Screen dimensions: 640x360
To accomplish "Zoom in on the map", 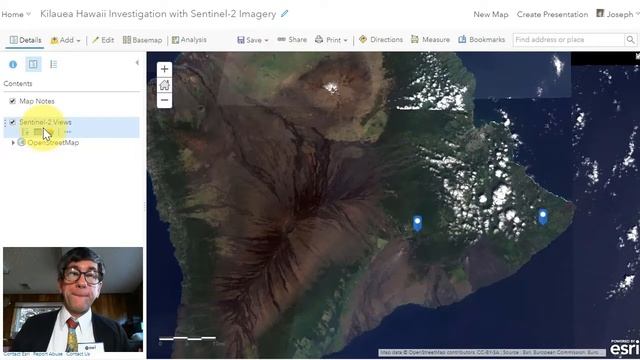I will 164,69.
